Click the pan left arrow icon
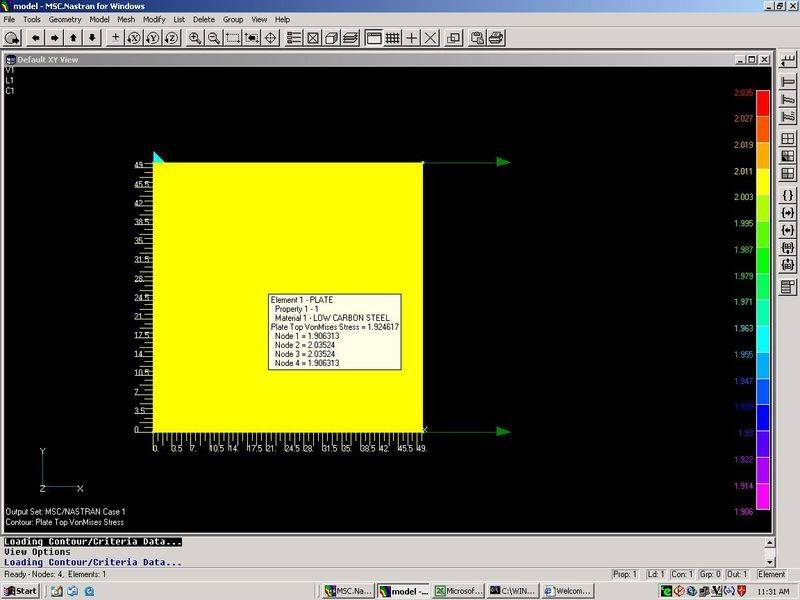Viewport: 800px width, 600px height. coord(37,38)
